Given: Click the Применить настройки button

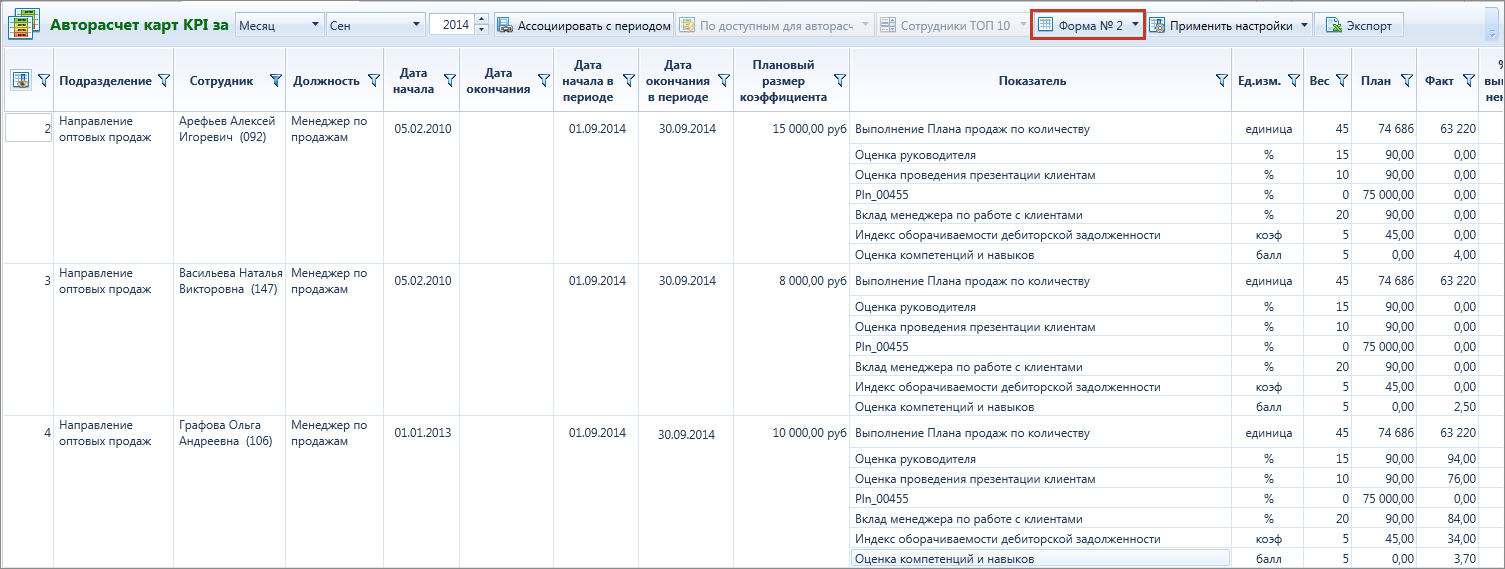Looking at the screenshot, I should pyautogui.click(x=1221, y=25).
